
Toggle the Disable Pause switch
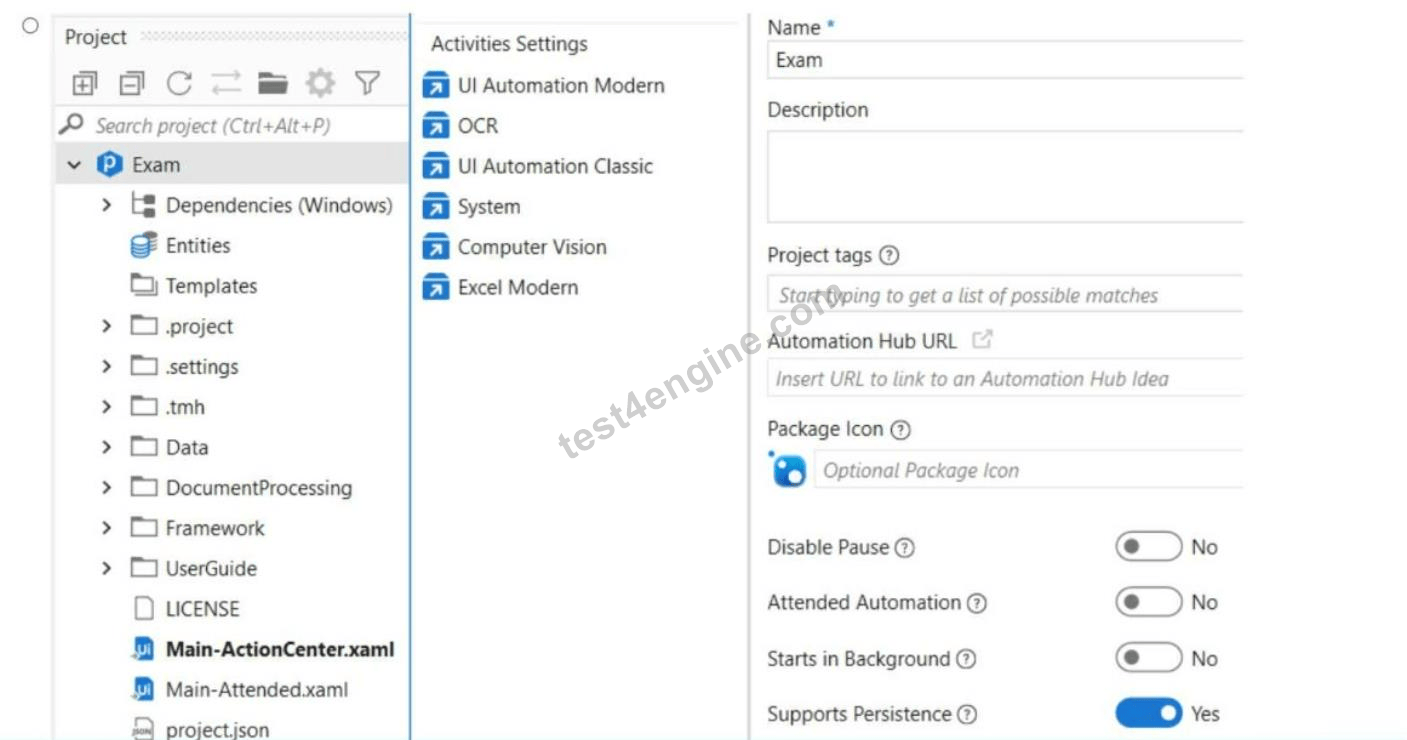[x=1148, y=547]
